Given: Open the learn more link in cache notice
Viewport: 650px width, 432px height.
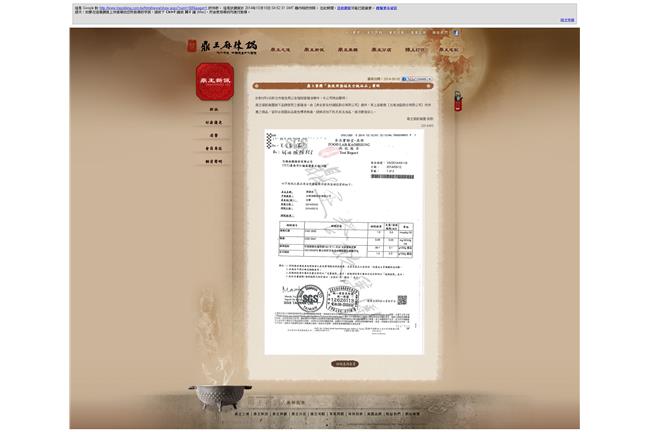Looking at the screenshot, I should pos(386,8).
